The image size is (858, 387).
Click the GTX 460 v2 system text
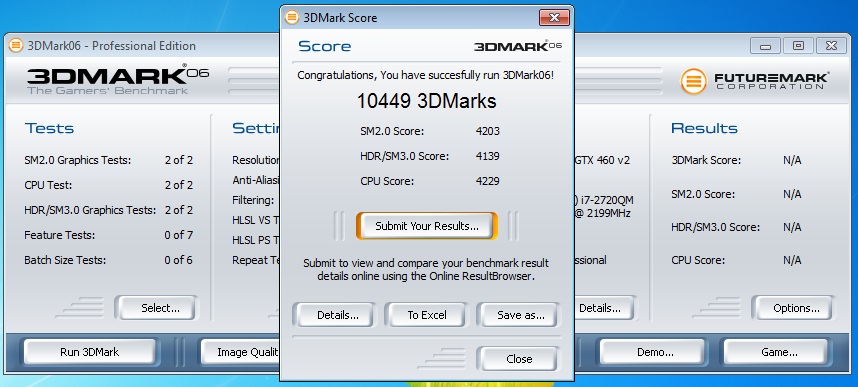(602, 160)
